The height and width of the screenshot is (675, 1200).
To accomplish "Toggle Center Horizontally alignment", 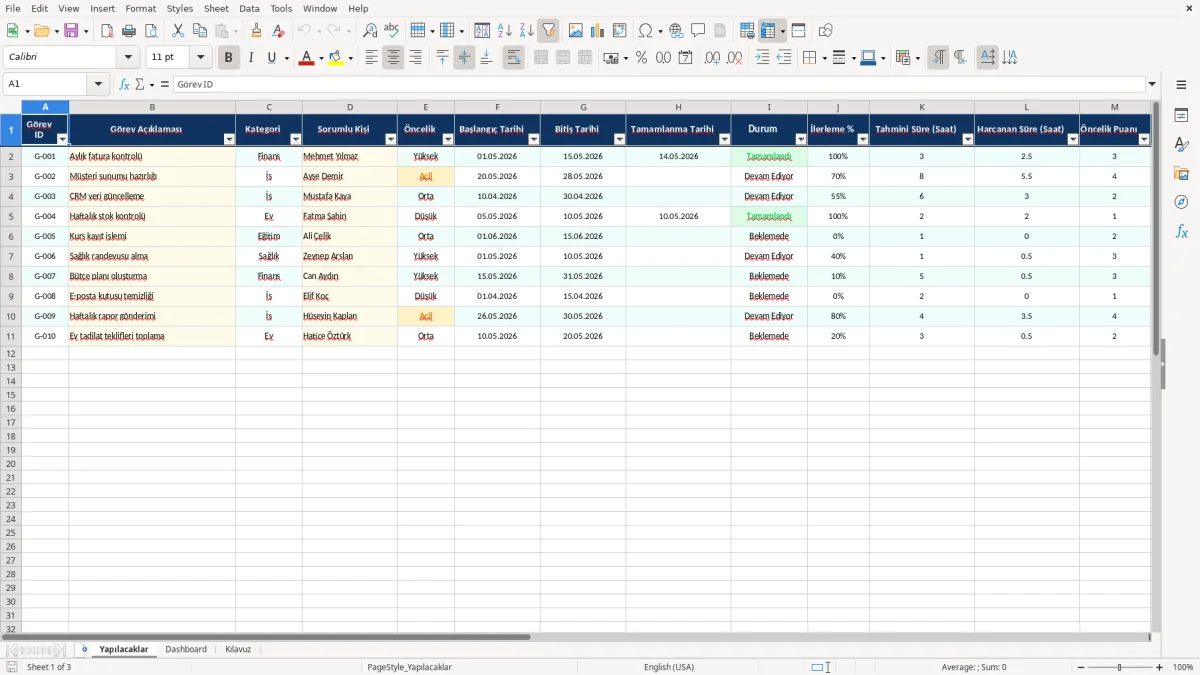I will (x=393, y=58).
